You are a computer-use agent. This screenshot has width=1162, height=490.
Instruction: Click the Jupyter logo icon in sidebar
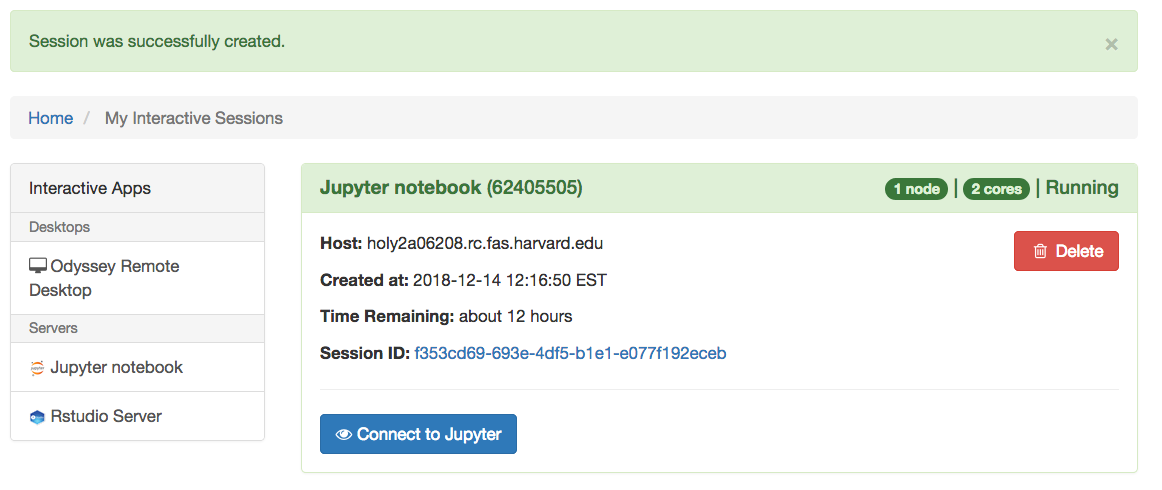[x=37, y=368]
